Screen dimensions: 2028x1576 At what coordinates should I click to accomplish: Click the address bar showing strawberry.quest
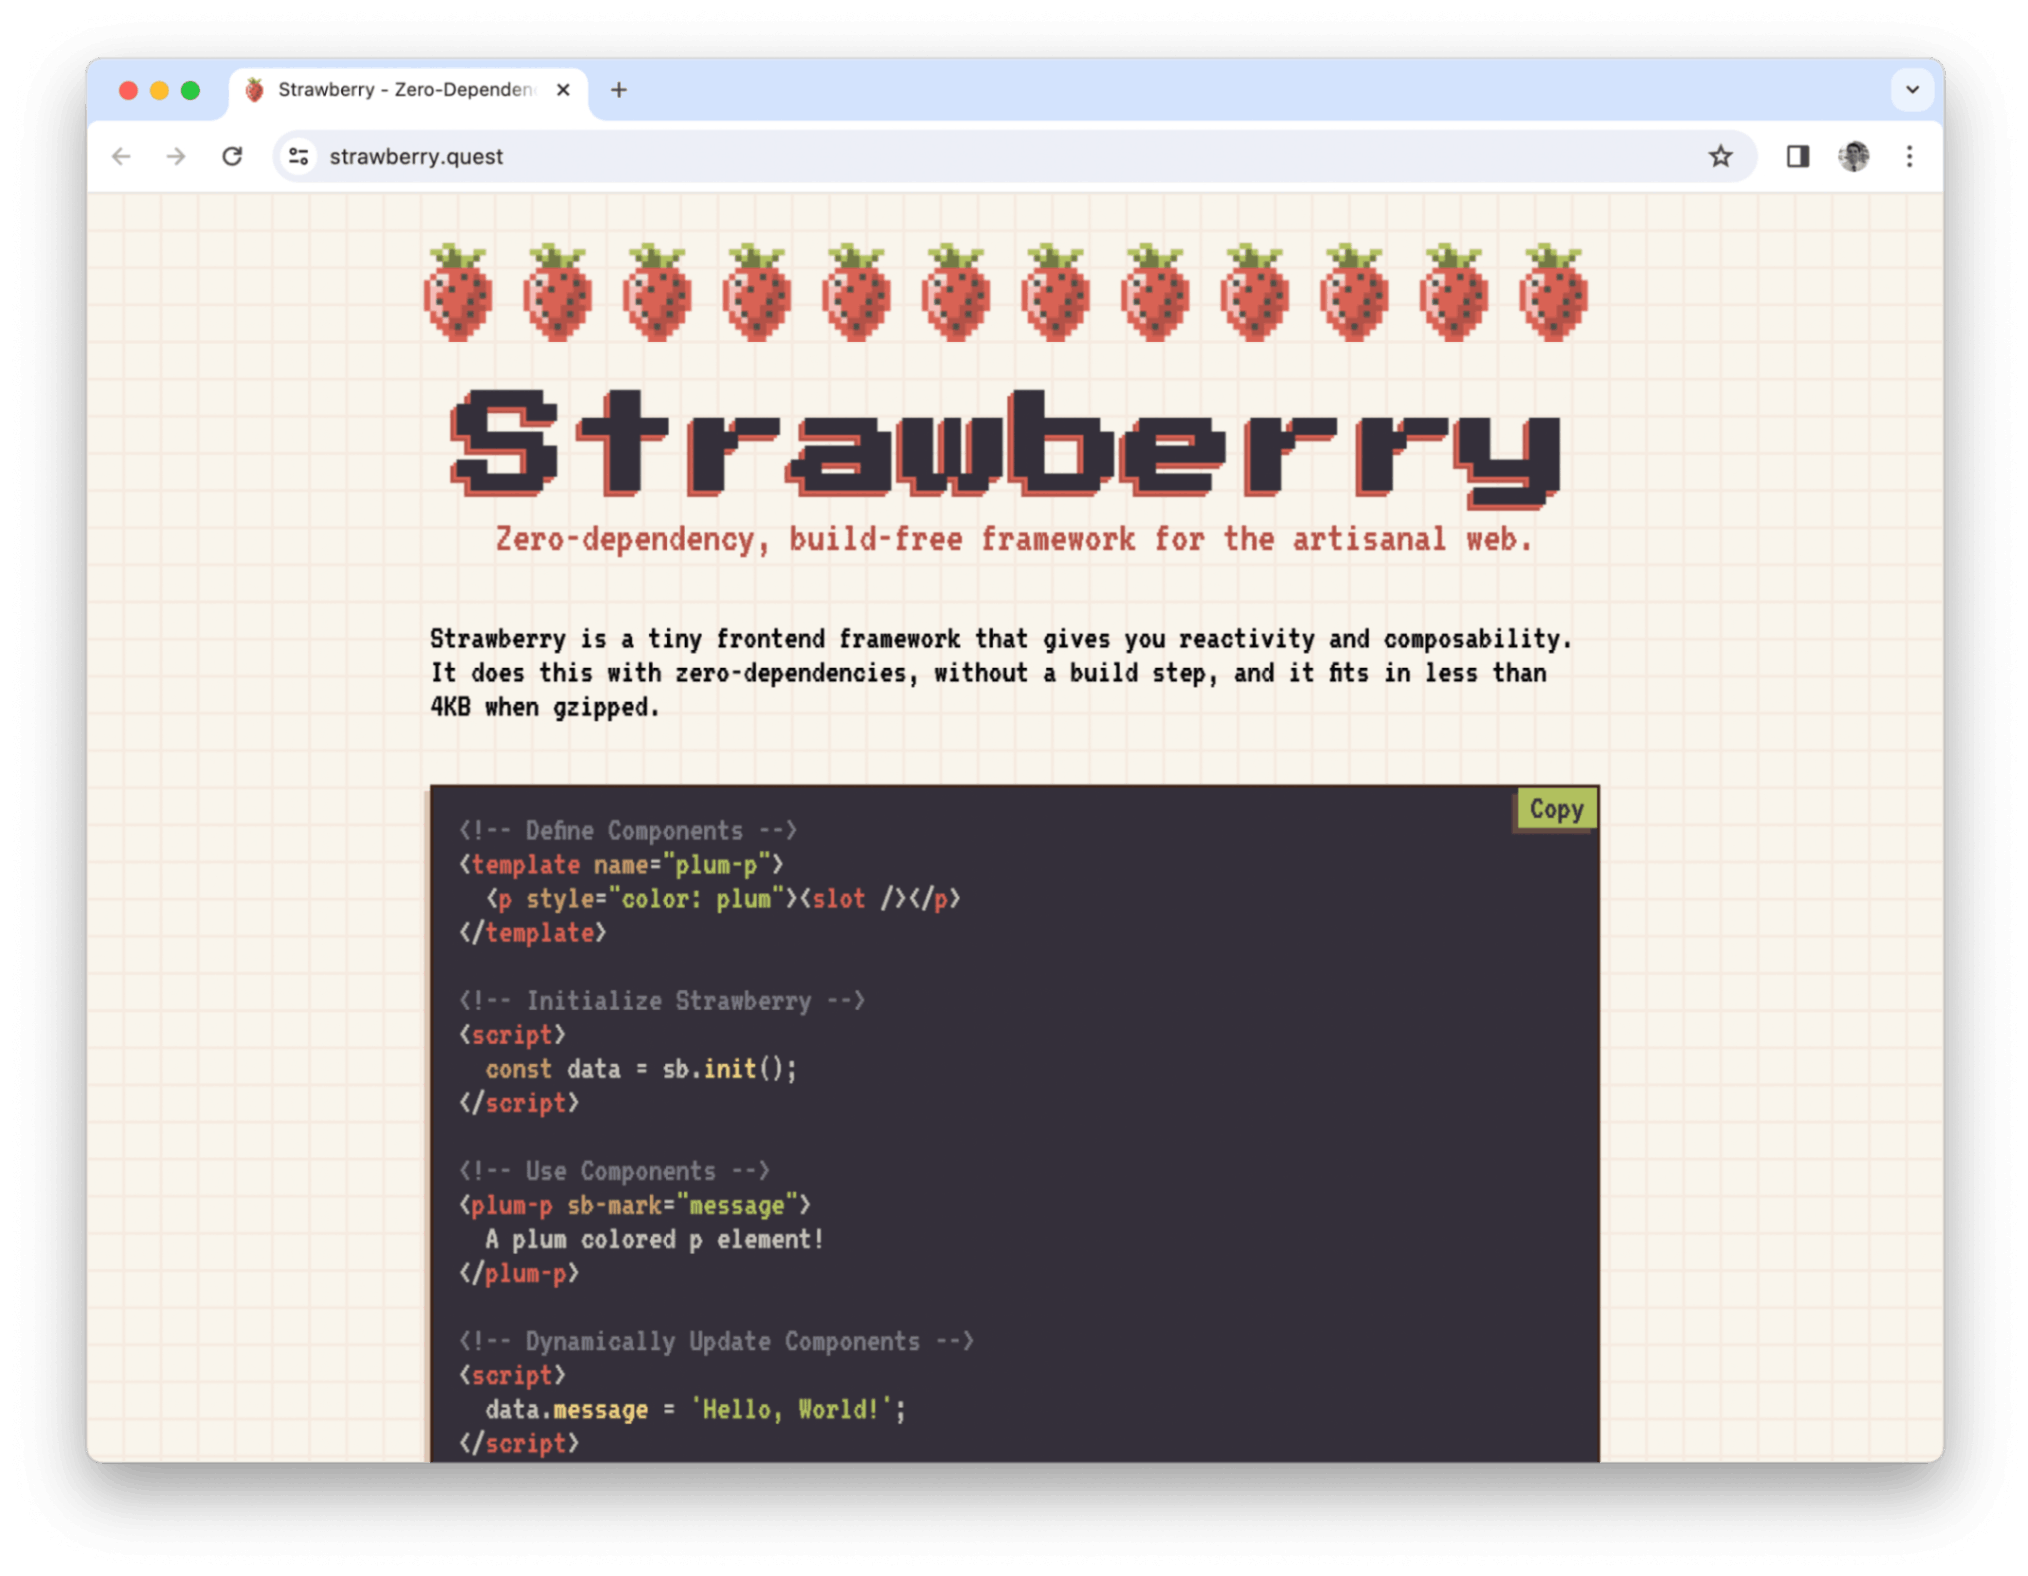700,156
